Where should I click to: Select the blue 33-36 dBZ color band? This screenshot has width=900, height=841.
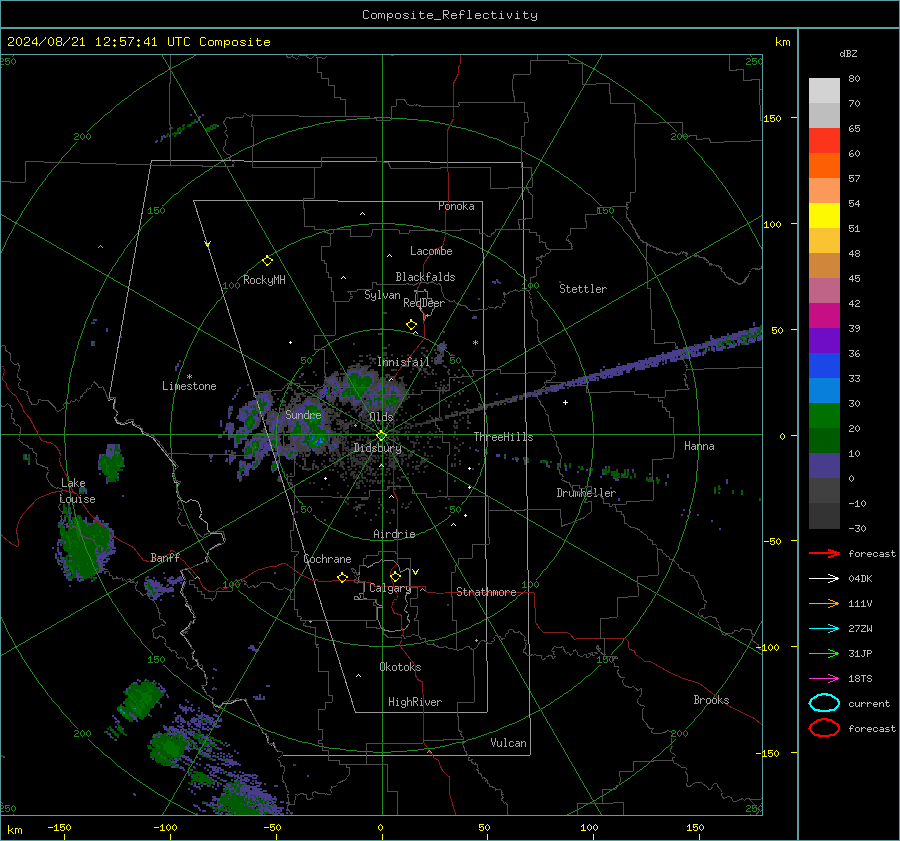click(x=824, y=365)
